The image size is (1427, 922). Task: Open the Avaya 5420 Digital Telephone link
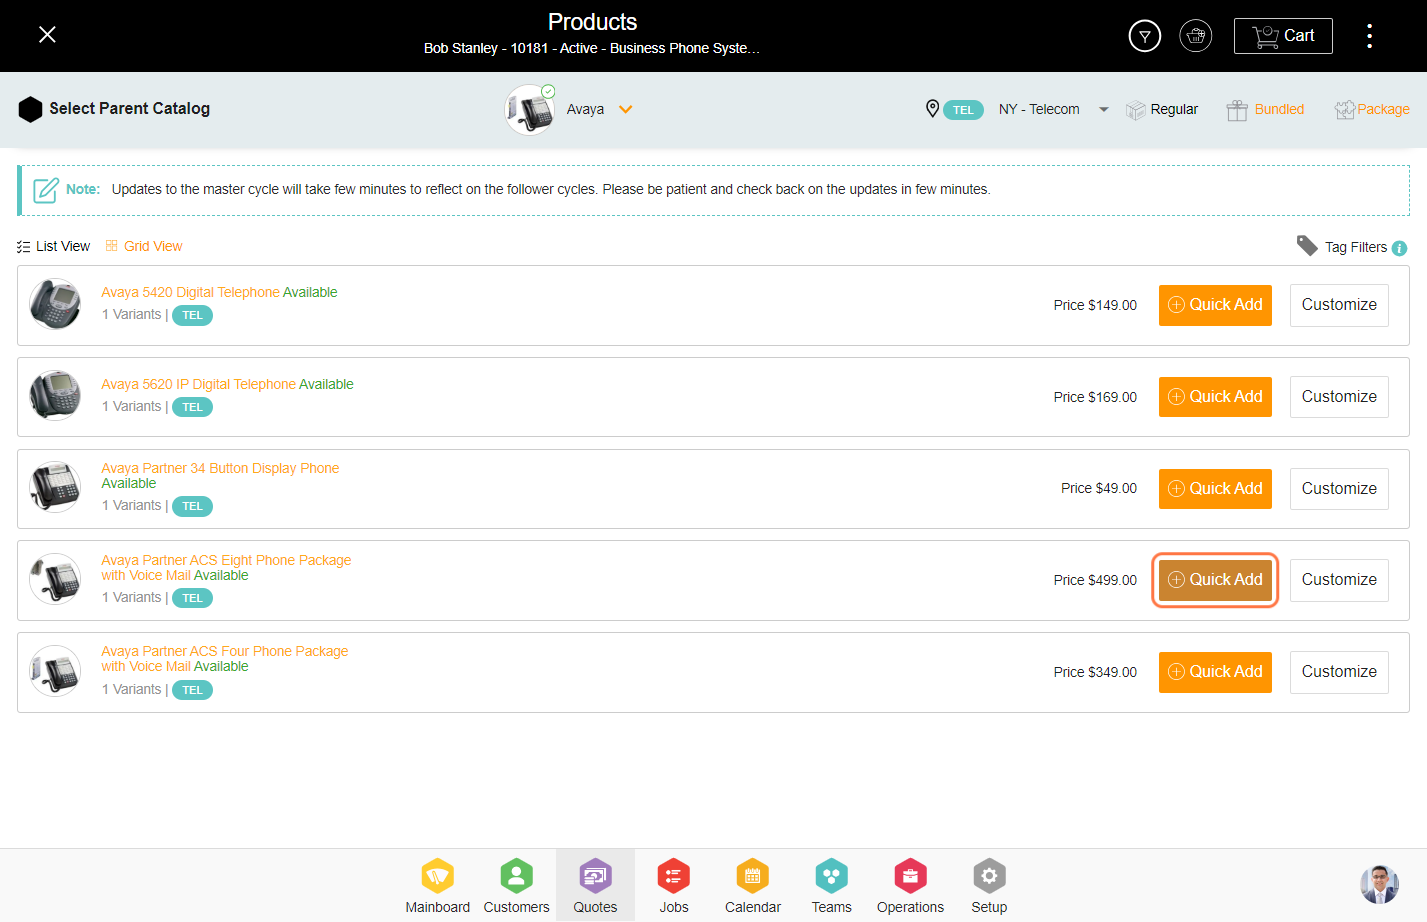coord(190,292)
